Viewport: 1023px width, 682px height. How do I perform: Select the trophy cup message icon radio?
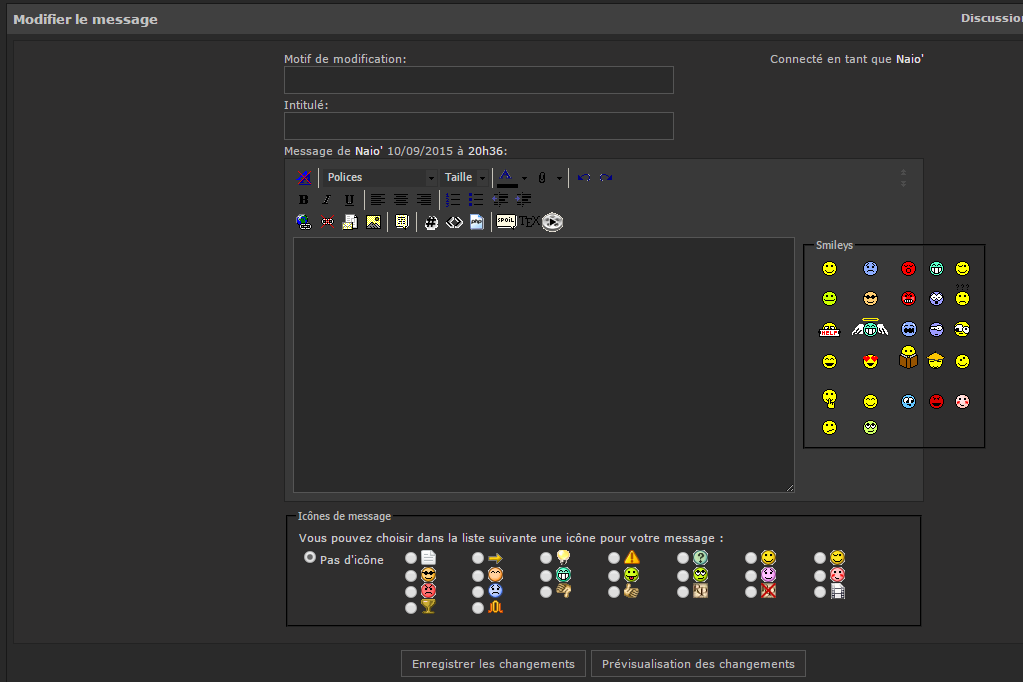coord(410,608)
